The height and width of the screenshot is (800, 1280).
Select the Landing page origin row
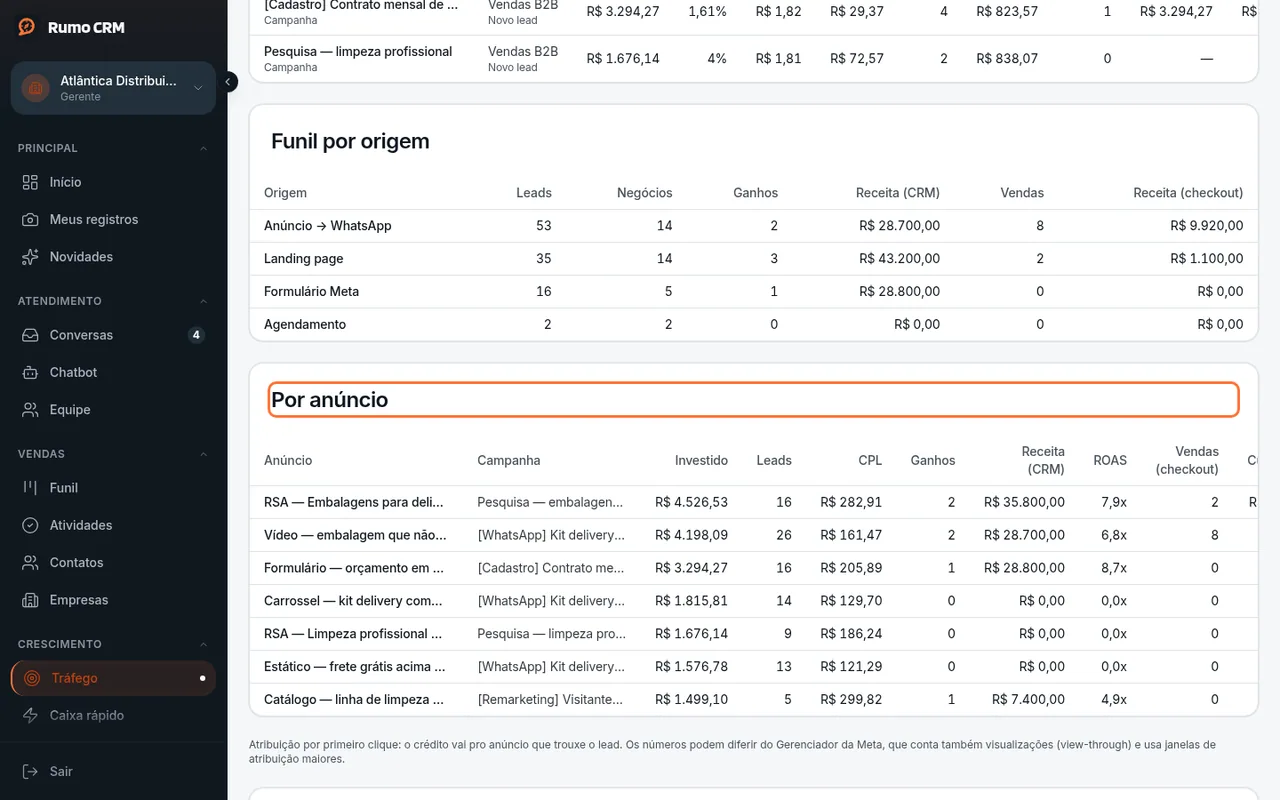tap(753, 259)
